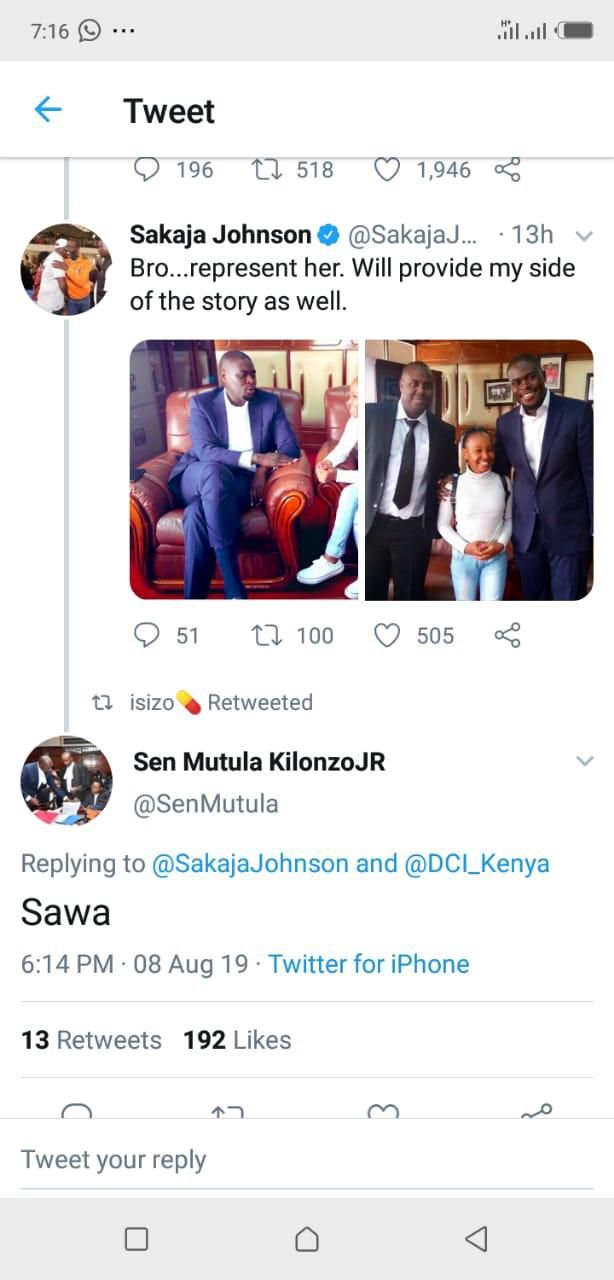This screenshot has height=1280, width=614.
Task: Open the @SakajaJohnson mention link
Action: [250, 864]
